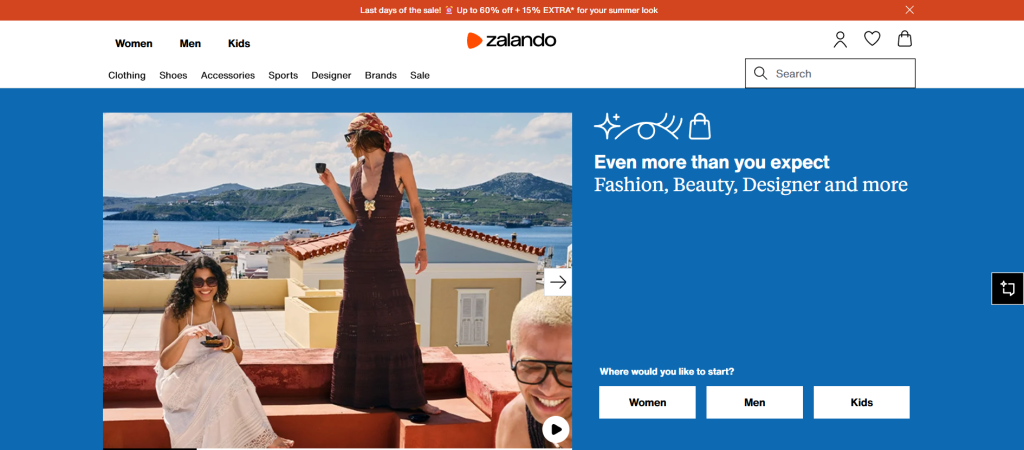Open the Clothing menu
This screenshot has width=1024, height=450.
click(127, 75)
